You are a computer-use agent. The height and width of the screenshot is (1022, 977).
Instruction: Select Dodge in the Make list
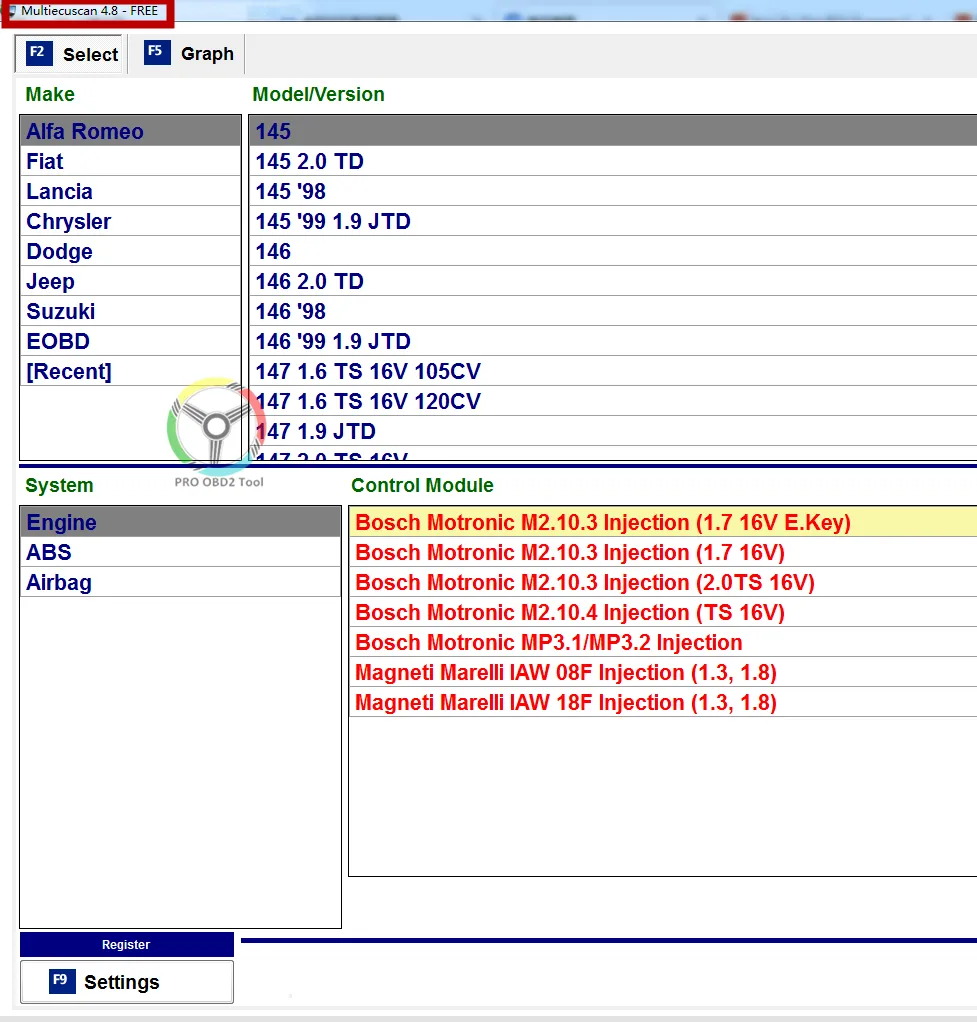130,251
